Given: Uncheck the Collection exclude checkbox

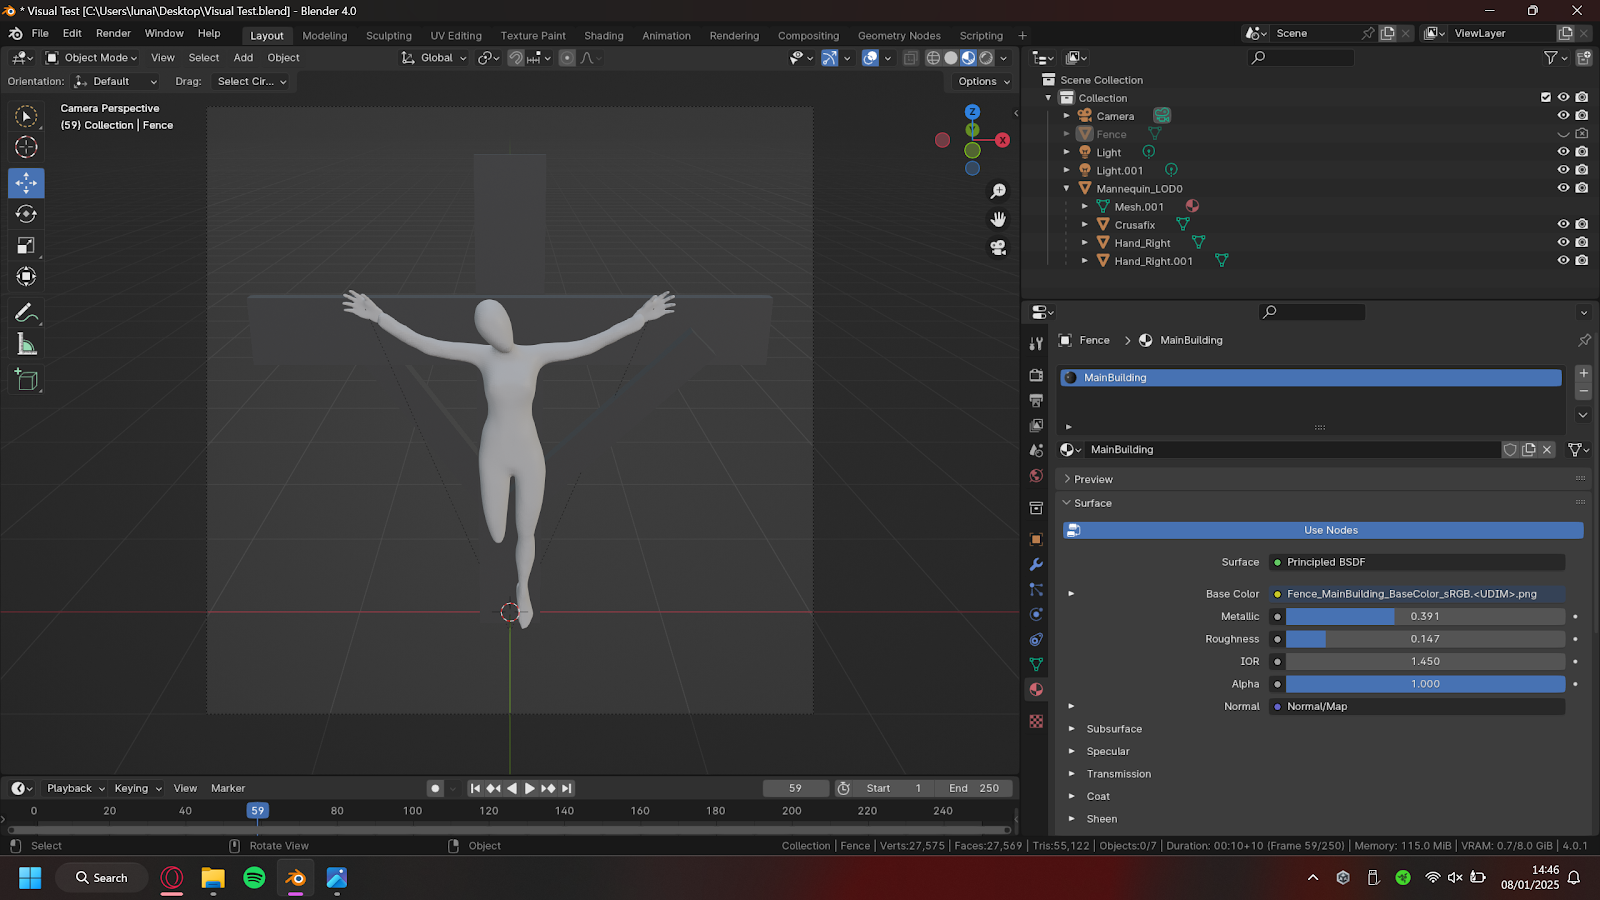Looking at the screenshot, I should [1546, 98].
